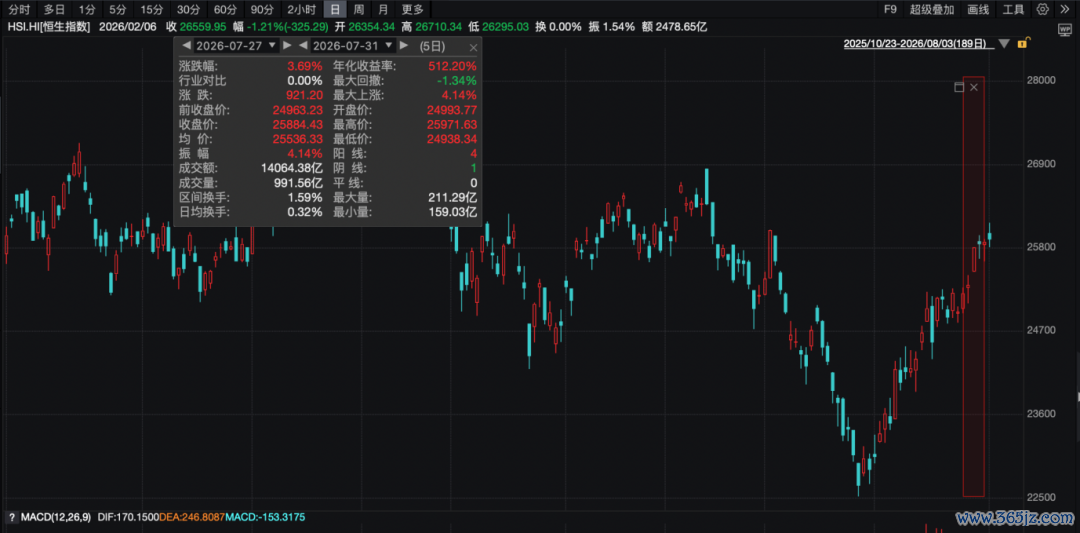The width and height of the screenshot is (1080, 533).
Task: Select the 60分 period tab
Action: 225,10
